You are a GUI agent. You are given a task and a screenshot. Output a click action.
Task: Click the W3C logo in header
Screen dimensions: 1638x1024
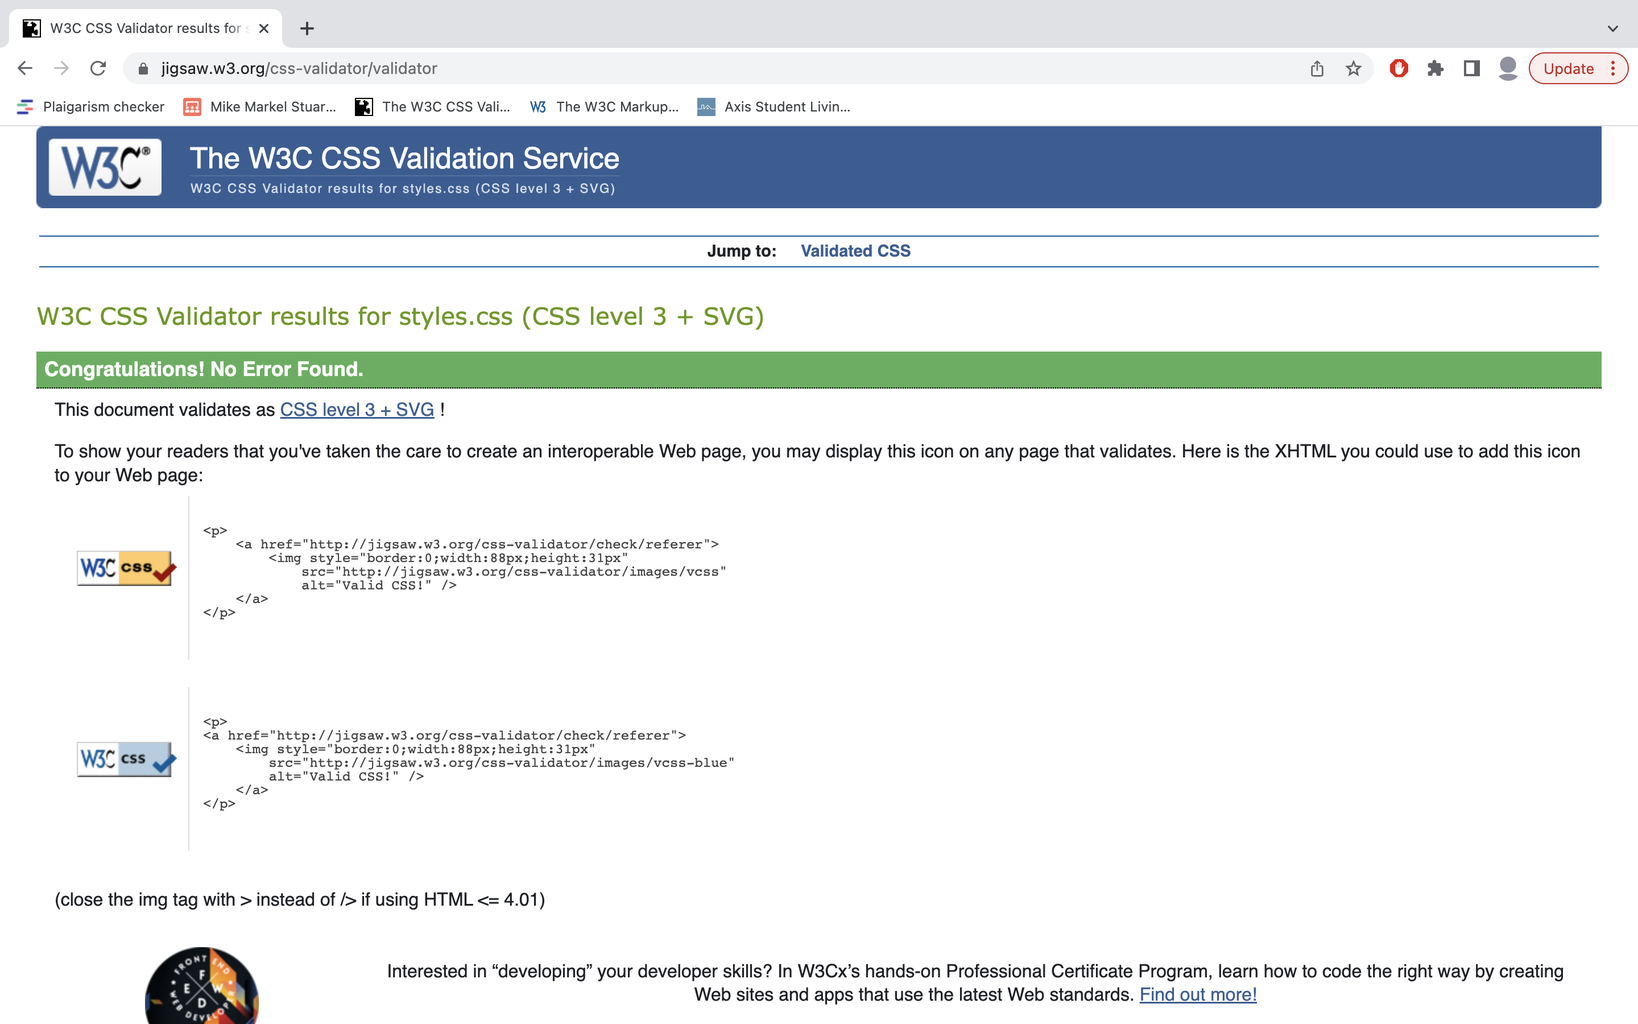pos(105,167)
